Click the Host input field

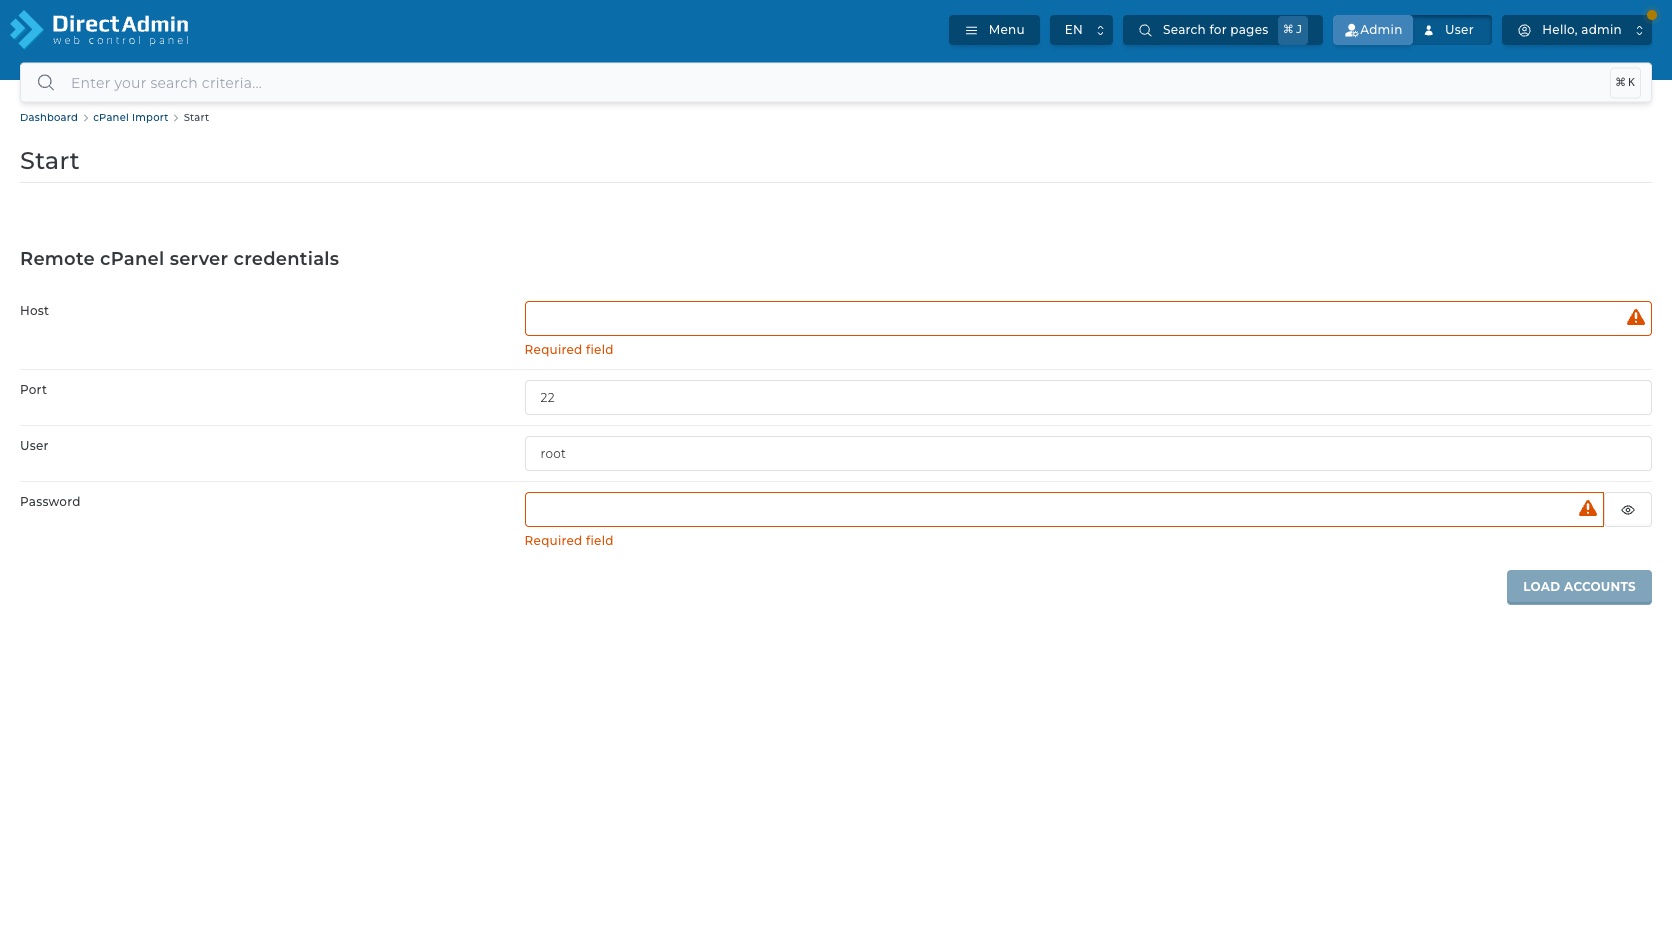coord(1088,318)
